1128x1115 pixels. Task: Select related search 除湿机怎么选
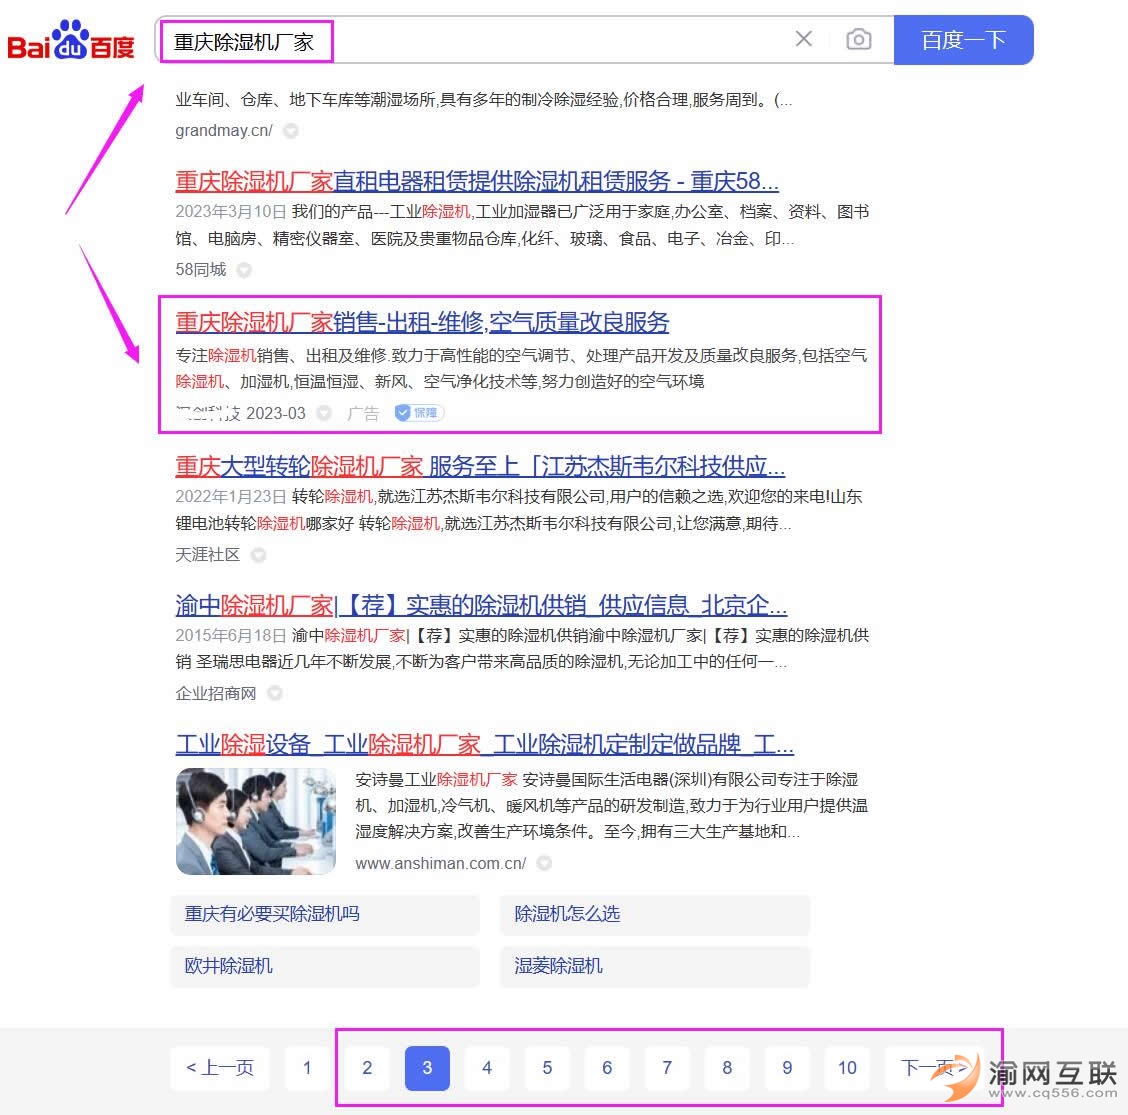click(x=567, y=914)
